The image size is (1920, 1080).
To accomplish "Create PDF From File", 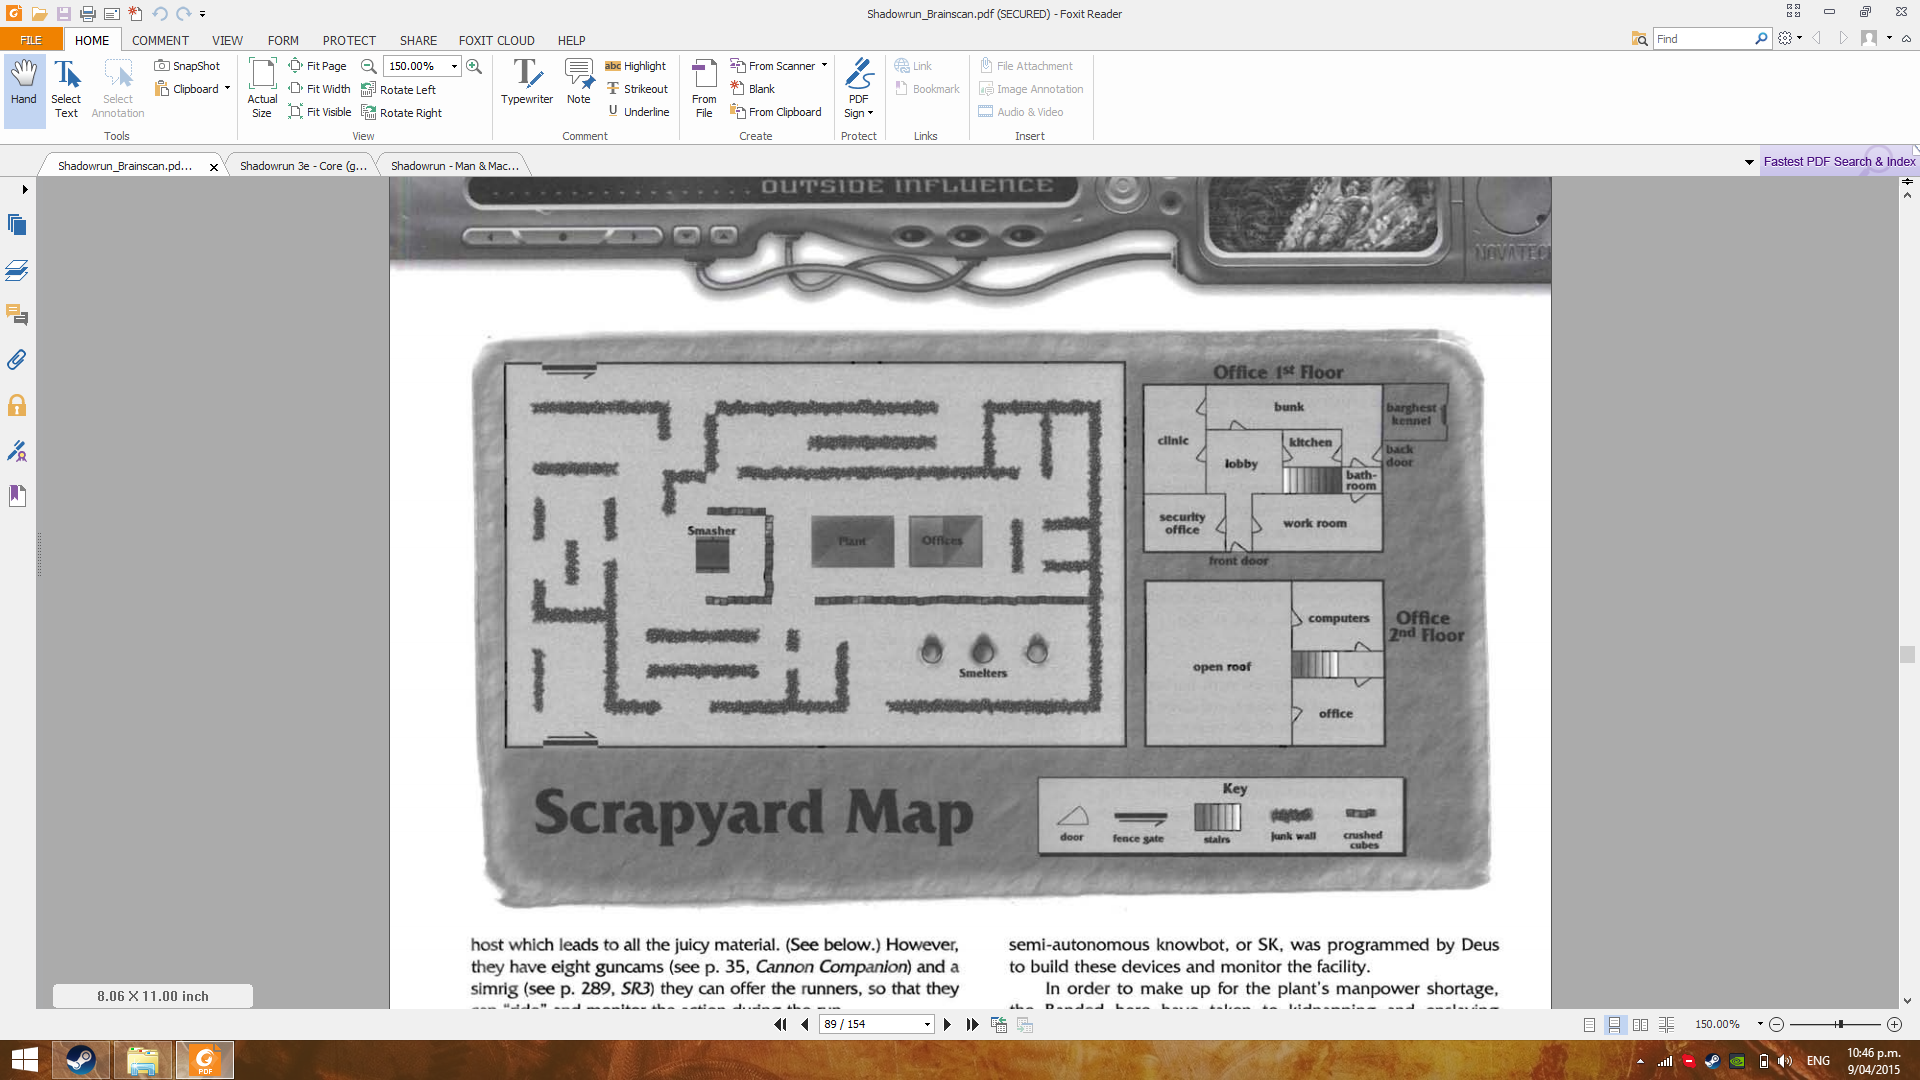I will pyautogui.click(x=704, y=88).
